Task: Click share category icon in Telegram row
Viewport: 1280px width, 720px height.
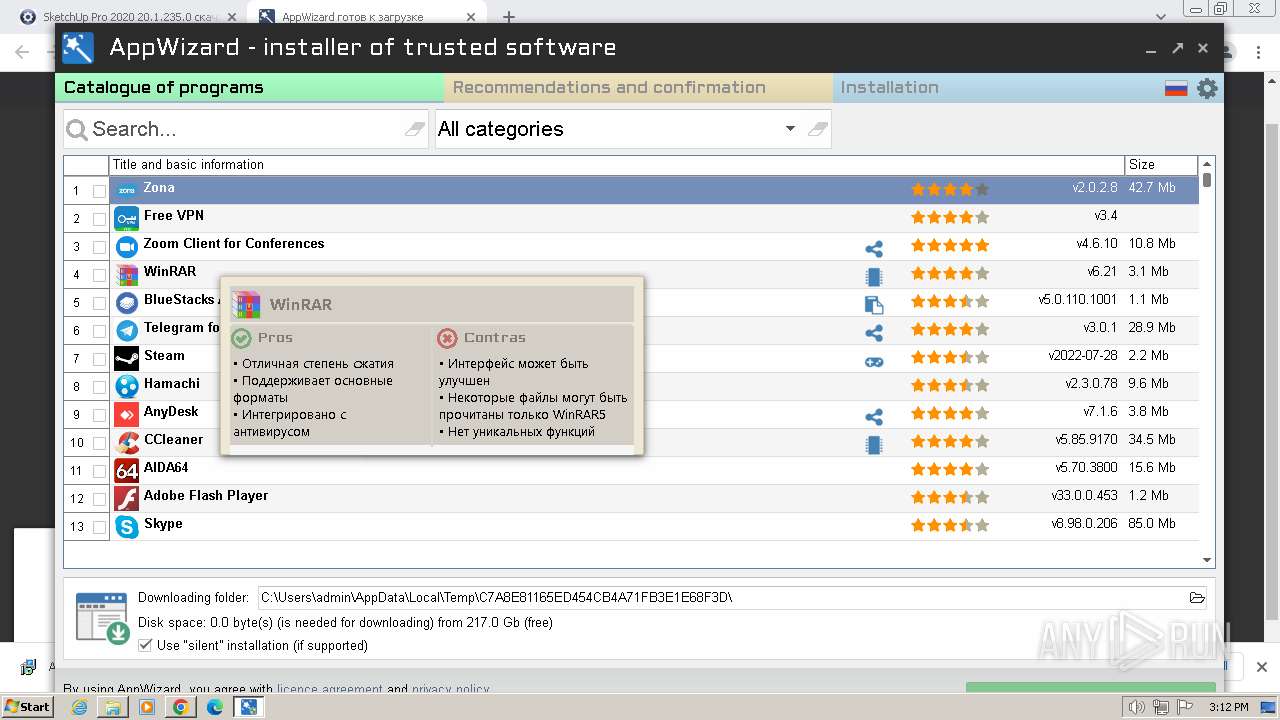Action: pyautogui.click(x=874, y=333)
